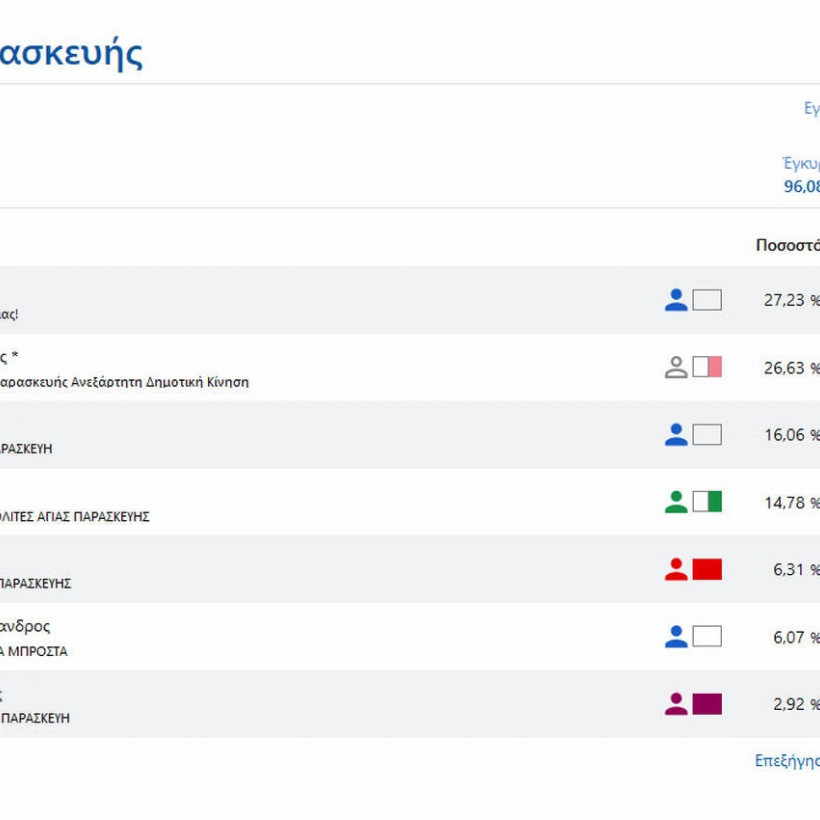Open the Επεξήγηση link below the results table
The height and width of the screenshot is (820, 820).
(x=787, y=761)
